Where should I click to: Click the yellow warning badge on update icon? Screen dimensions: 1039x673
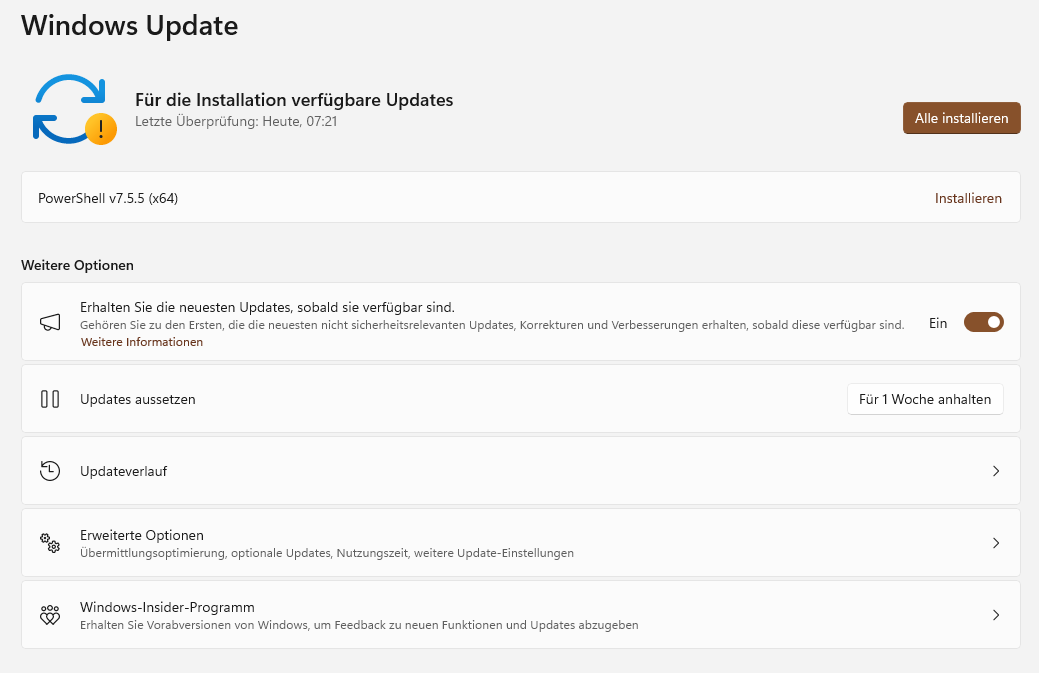[100, 129]
